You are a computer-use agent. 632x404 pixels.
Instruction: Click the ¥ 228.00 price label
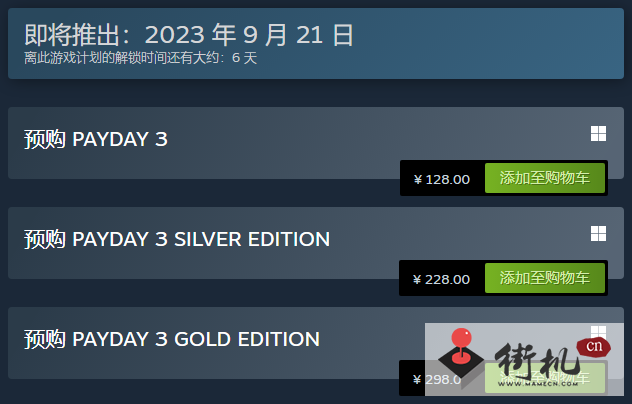point(441,279)
